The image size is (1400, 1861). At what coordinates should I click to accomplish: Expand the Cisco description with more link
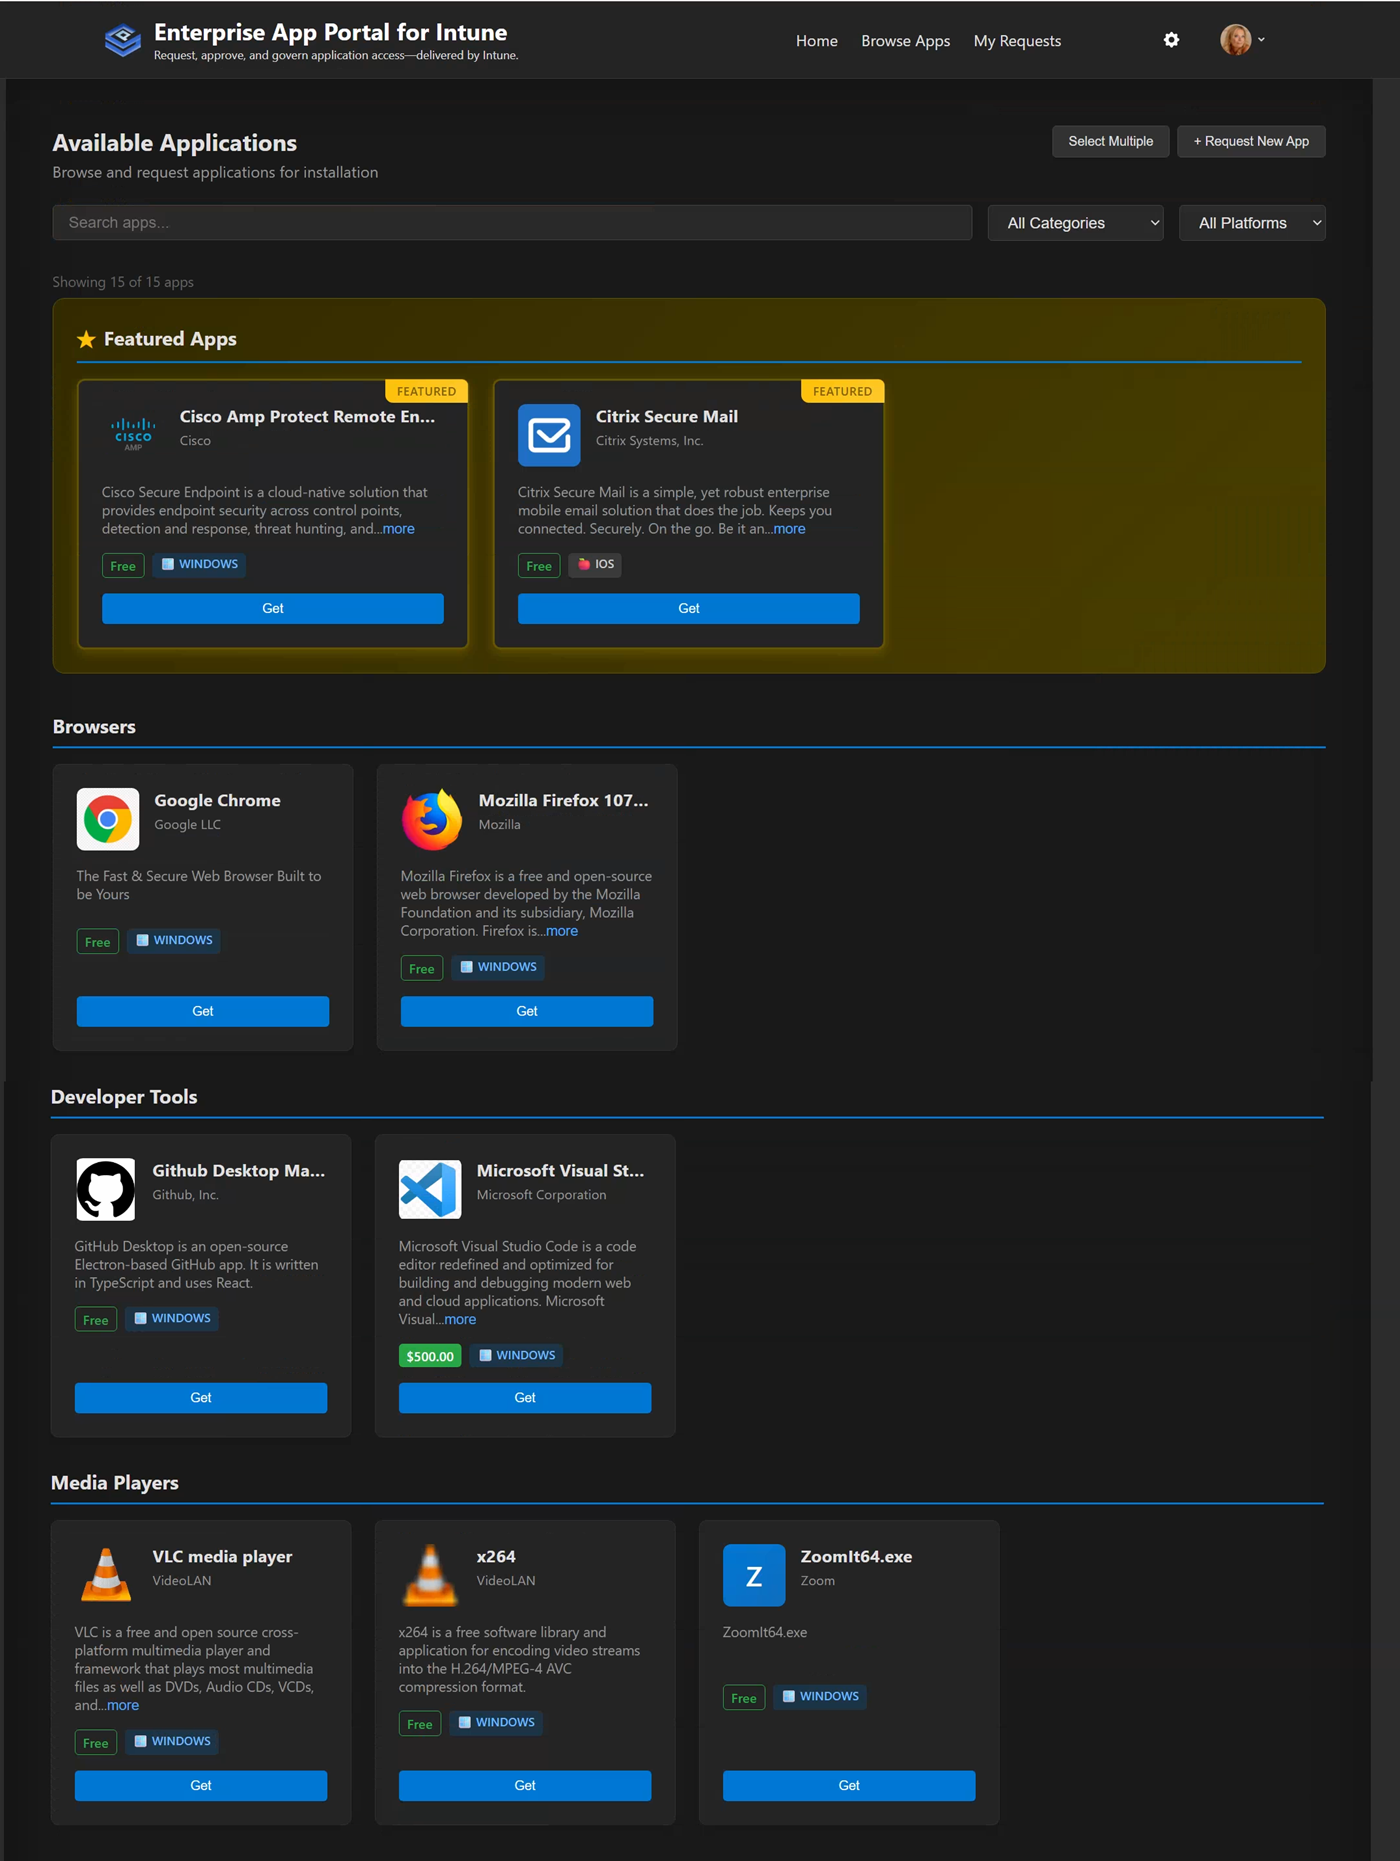pyautogui.click(x=398, y=529)
